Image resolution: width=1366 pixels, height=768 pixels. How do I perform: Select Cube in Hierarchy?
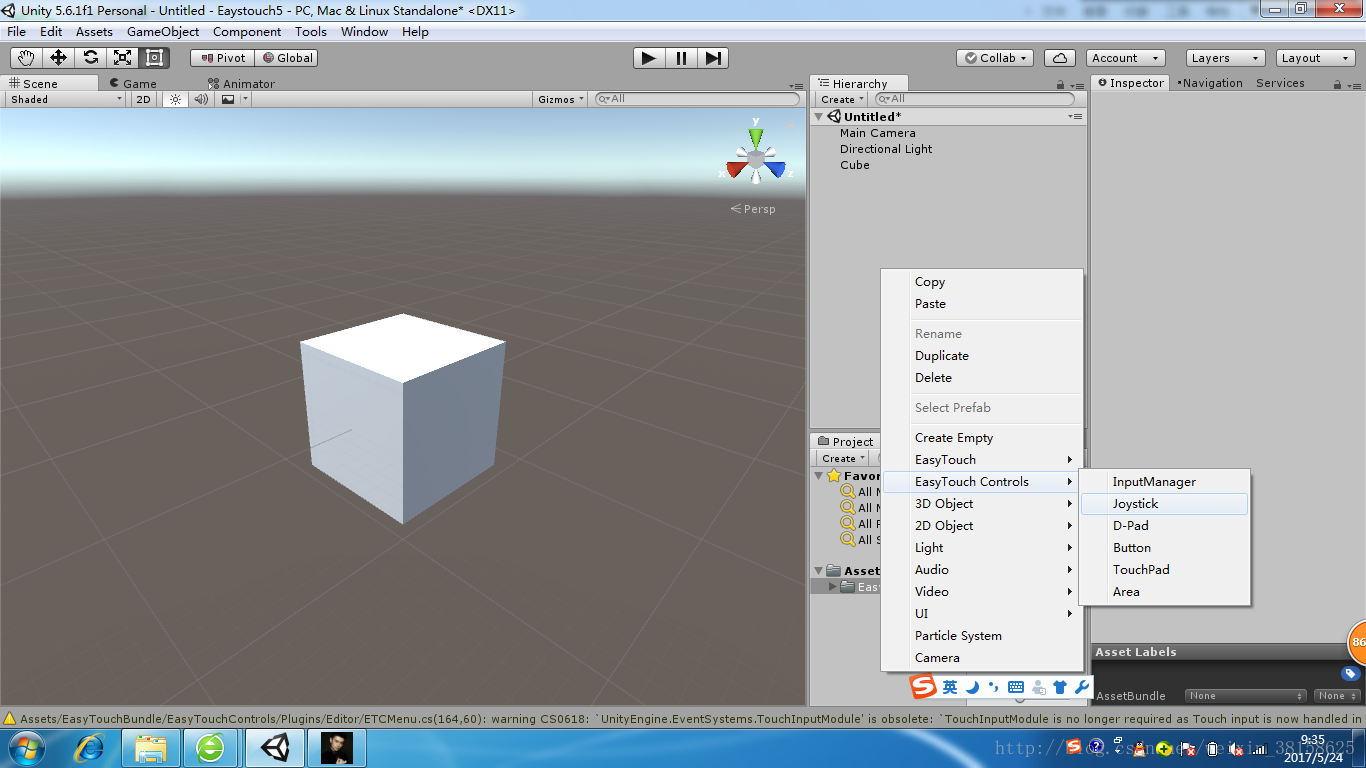click(855, 165)
